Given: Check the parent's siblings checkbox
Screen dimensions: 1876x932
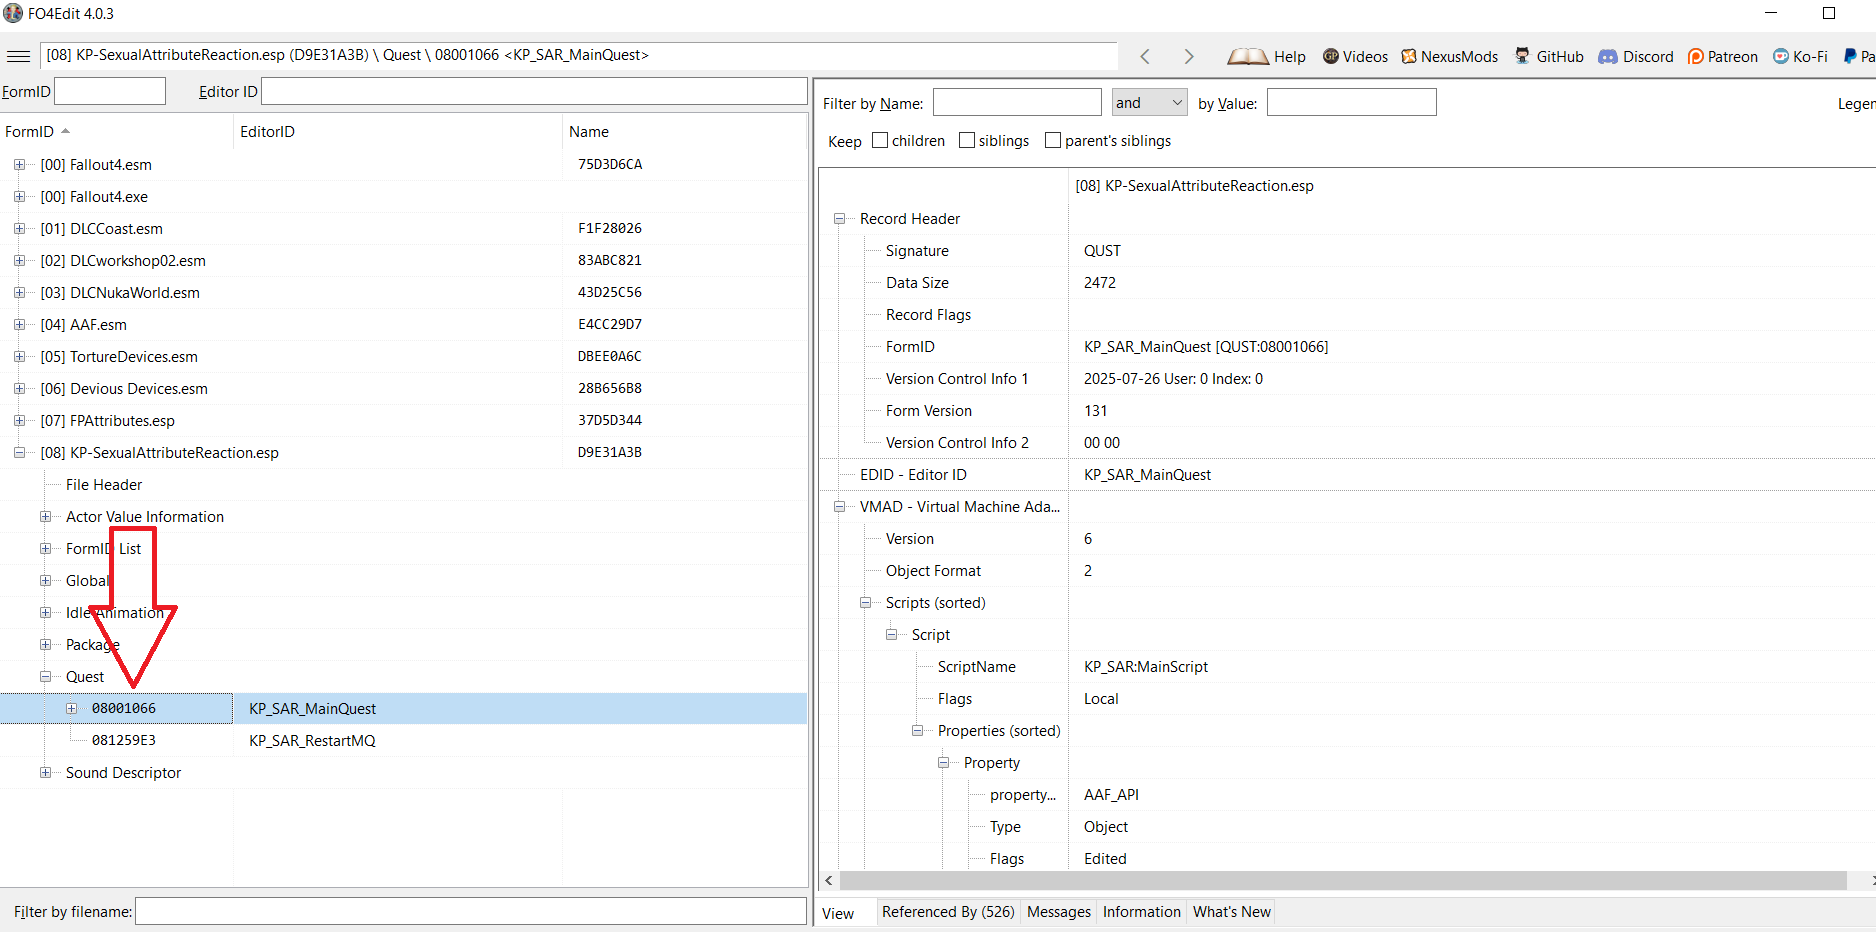Looking at the screenshot, I should point(1053,141).
